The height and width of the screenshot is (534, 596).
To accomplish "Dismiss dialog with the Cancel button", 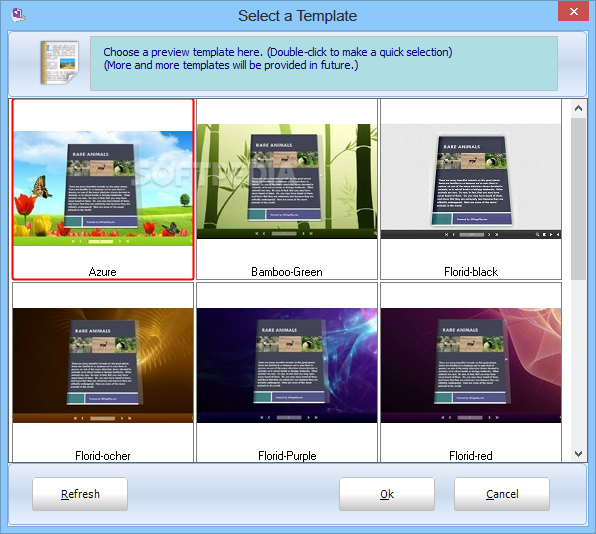I will tap(502, 494).
